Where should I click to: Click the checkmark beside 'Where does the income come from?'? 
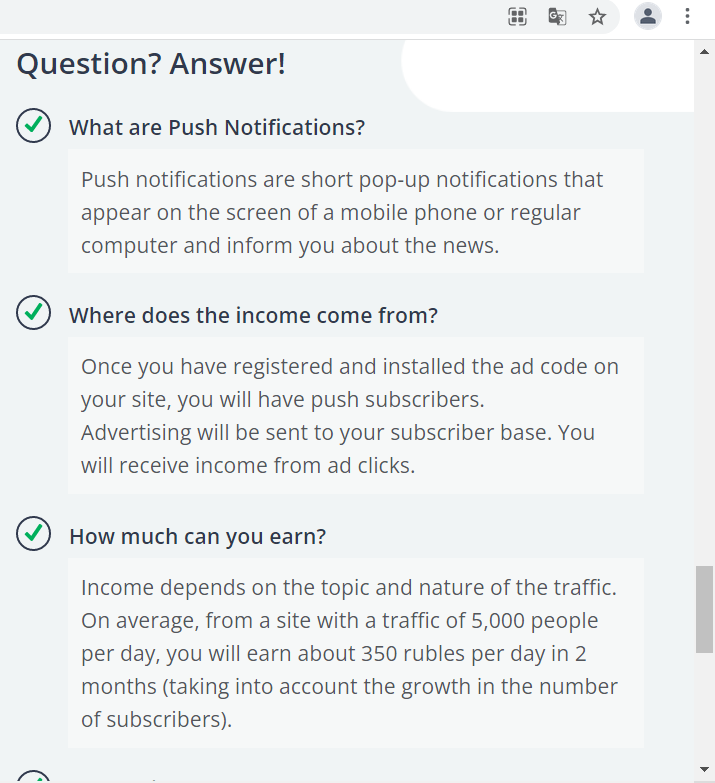pyautogui.click(x=34, y=313)
